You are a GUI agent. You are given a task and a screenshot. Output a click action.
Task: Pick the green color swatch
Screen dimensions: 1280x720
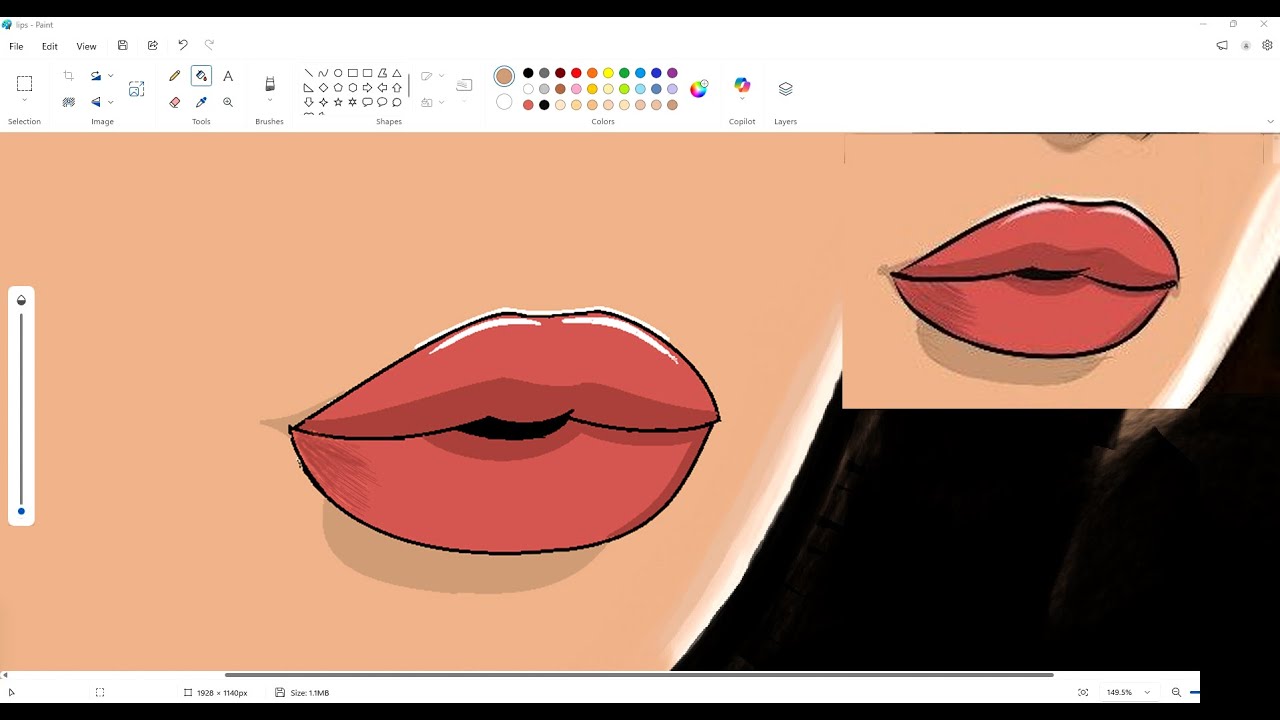(x=624, y=73)
